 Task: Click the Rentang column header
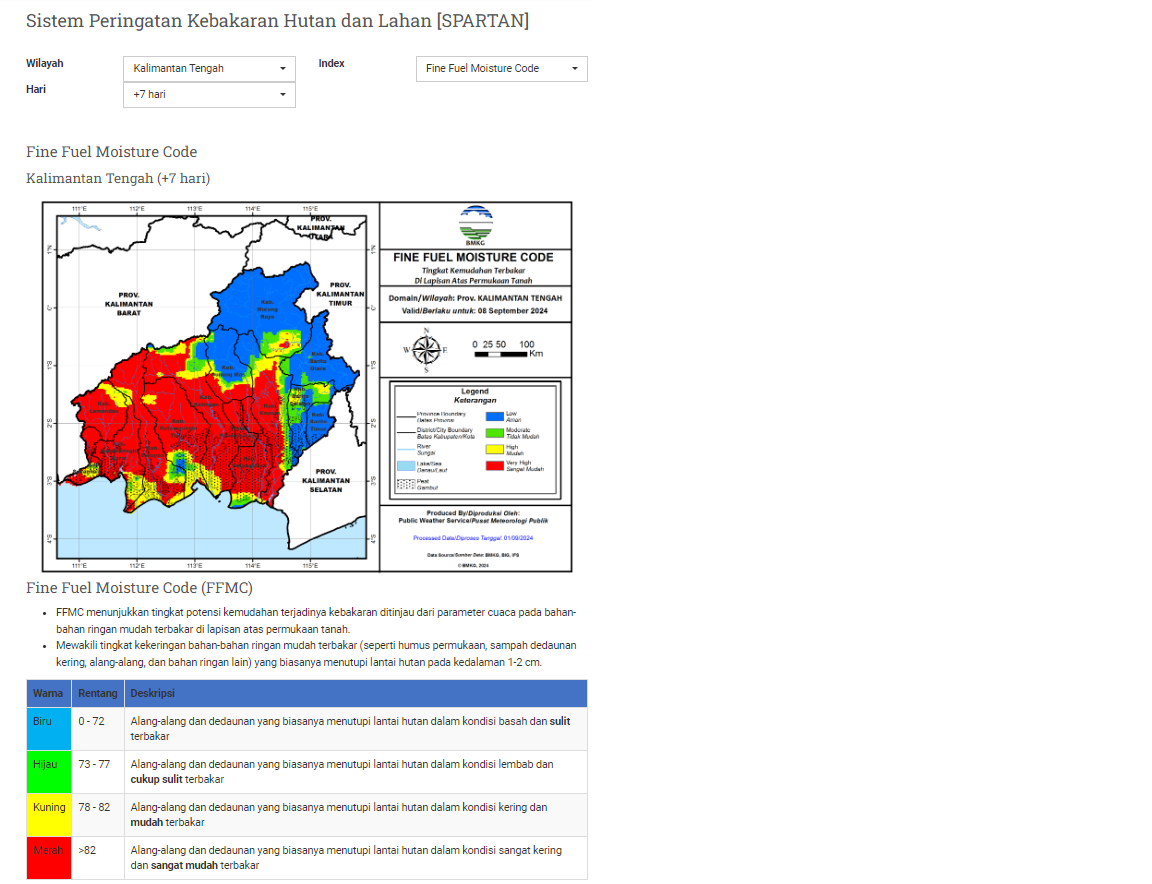pos(98,693)
